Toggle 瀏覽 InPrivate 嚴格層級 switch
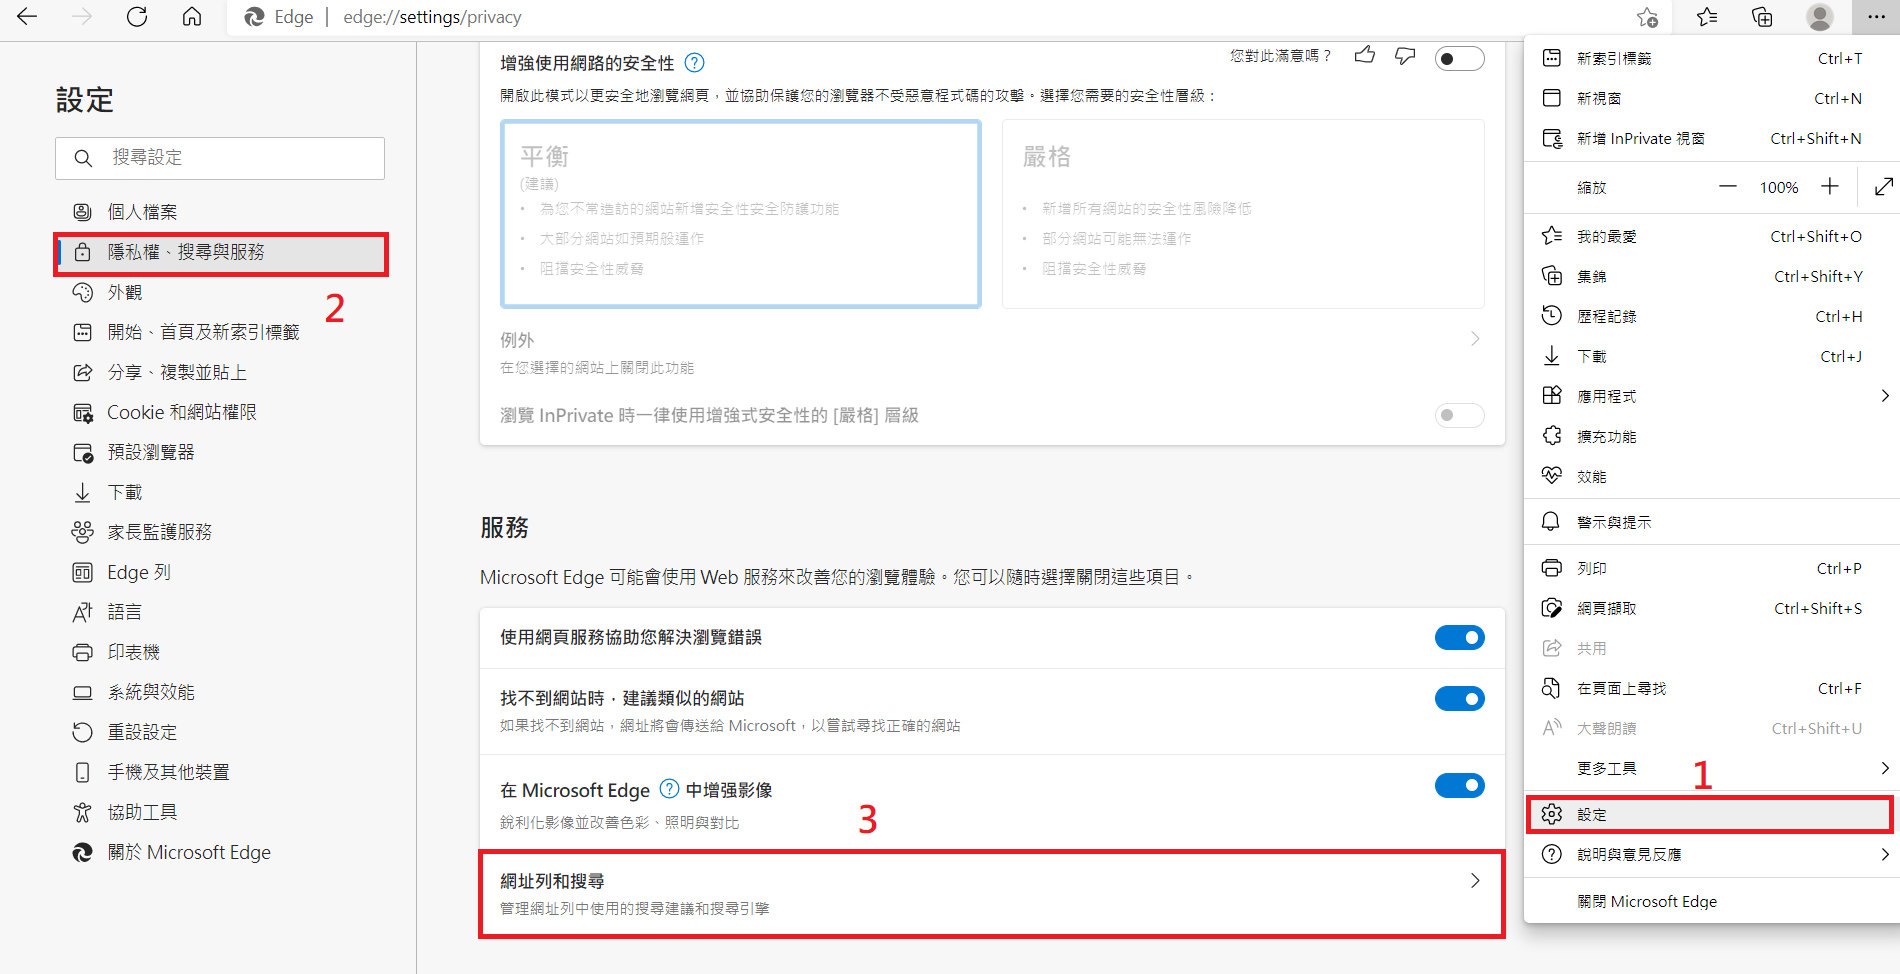 1459,415
